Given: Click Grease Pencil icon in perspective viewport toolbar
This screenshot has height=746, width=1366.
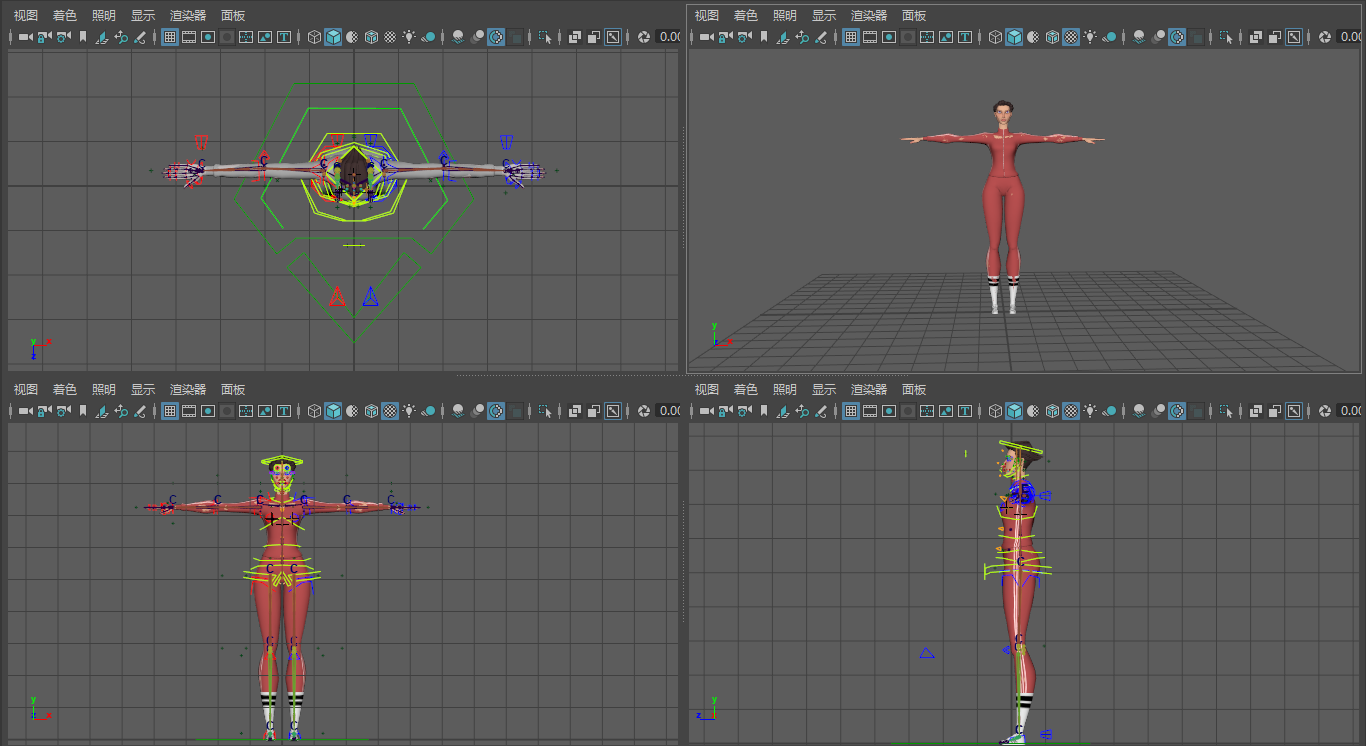Looking at the screenshot, I should pos(820,37).
